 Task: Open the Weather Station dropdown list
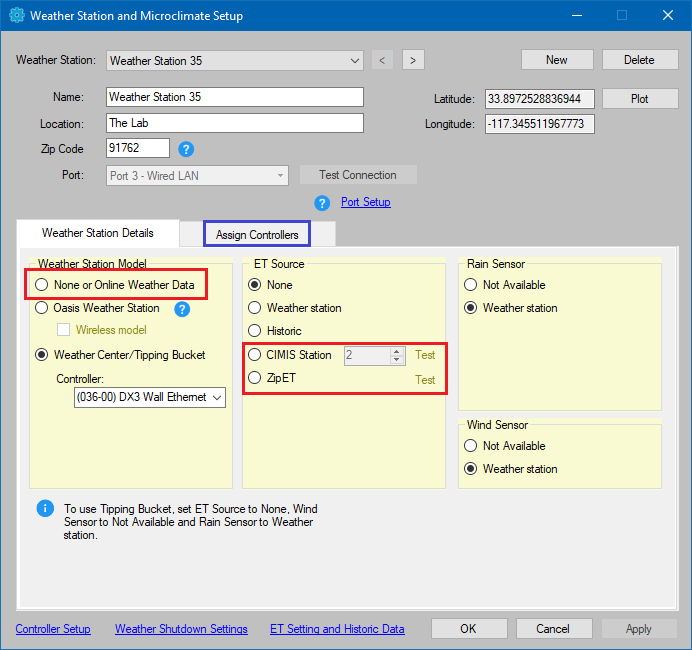point(235,60)
